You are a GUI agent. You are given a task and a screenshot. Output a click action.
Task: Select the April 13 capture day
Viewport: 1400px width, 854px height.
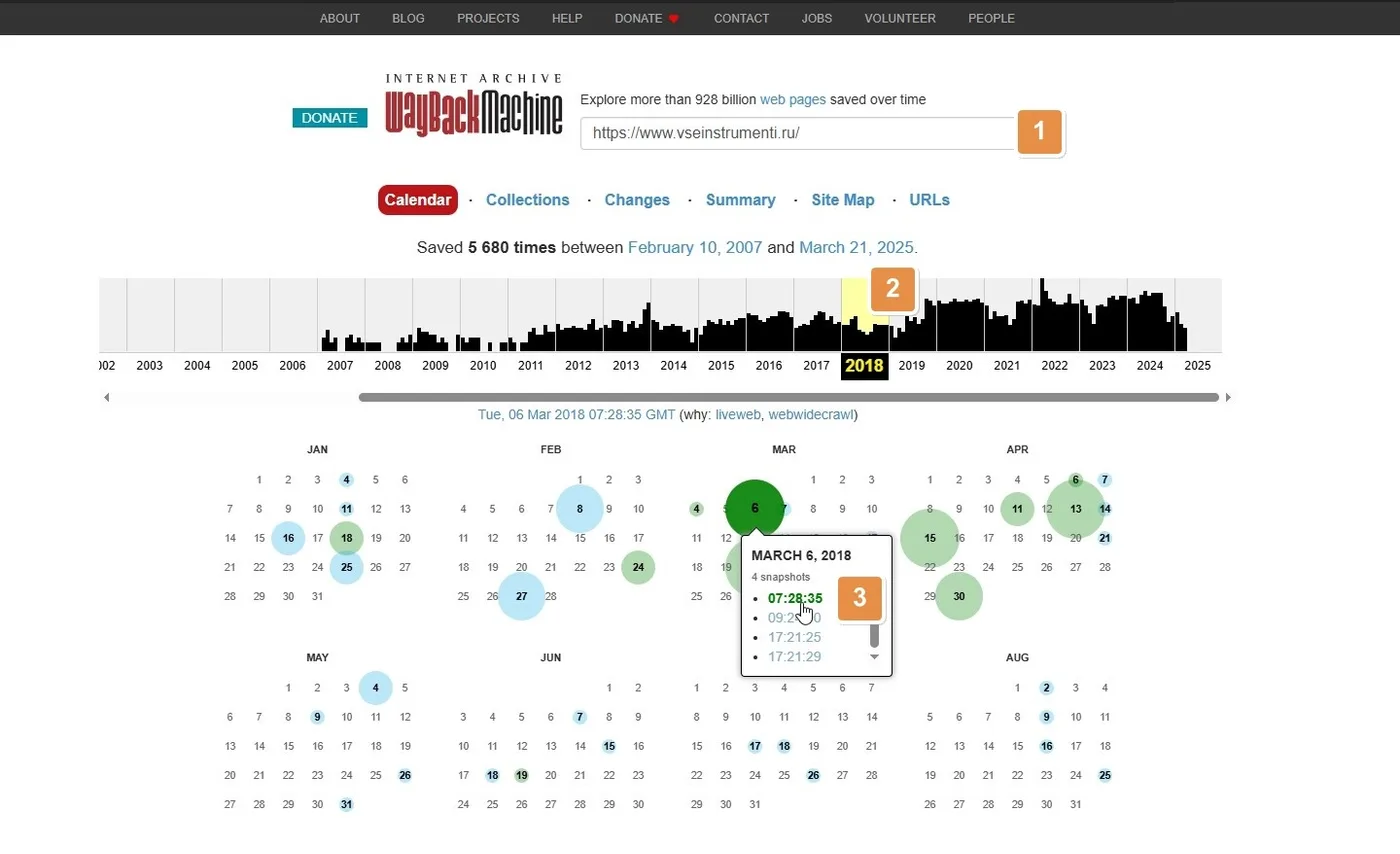(x=1076, y=509)
